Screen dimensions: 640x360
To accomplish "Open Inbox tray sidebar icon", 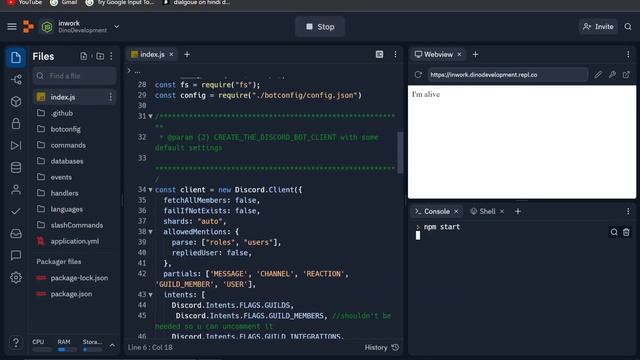I will pos(16,233).
